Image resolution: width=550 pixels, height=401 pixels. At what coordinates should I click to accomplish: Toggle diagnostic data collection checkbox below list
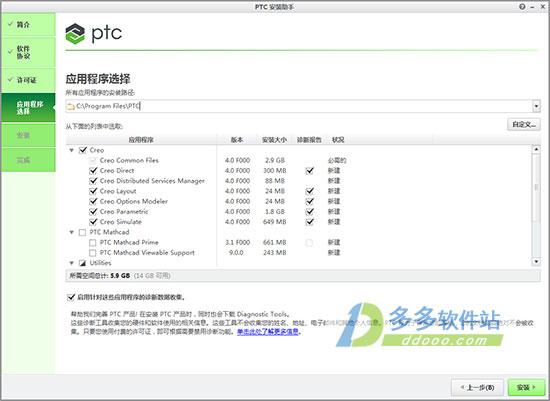click(71, 297)
